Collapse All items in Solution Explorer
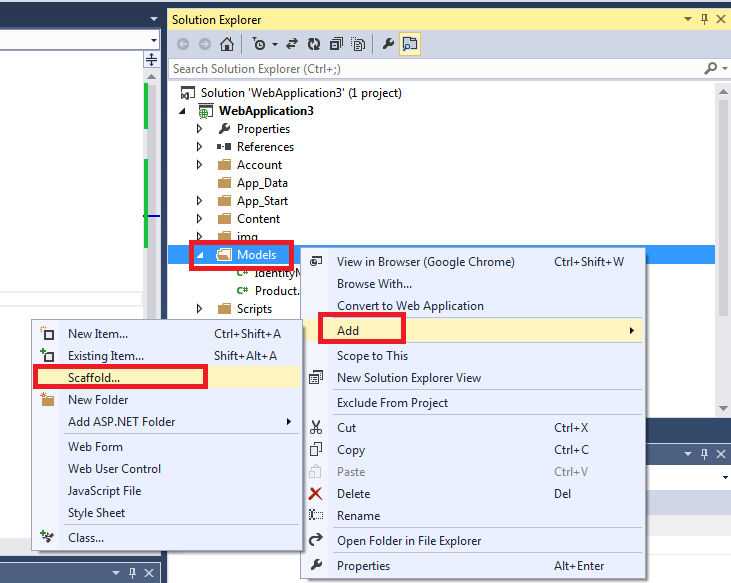731x583 pixels. tap(336, 44)
